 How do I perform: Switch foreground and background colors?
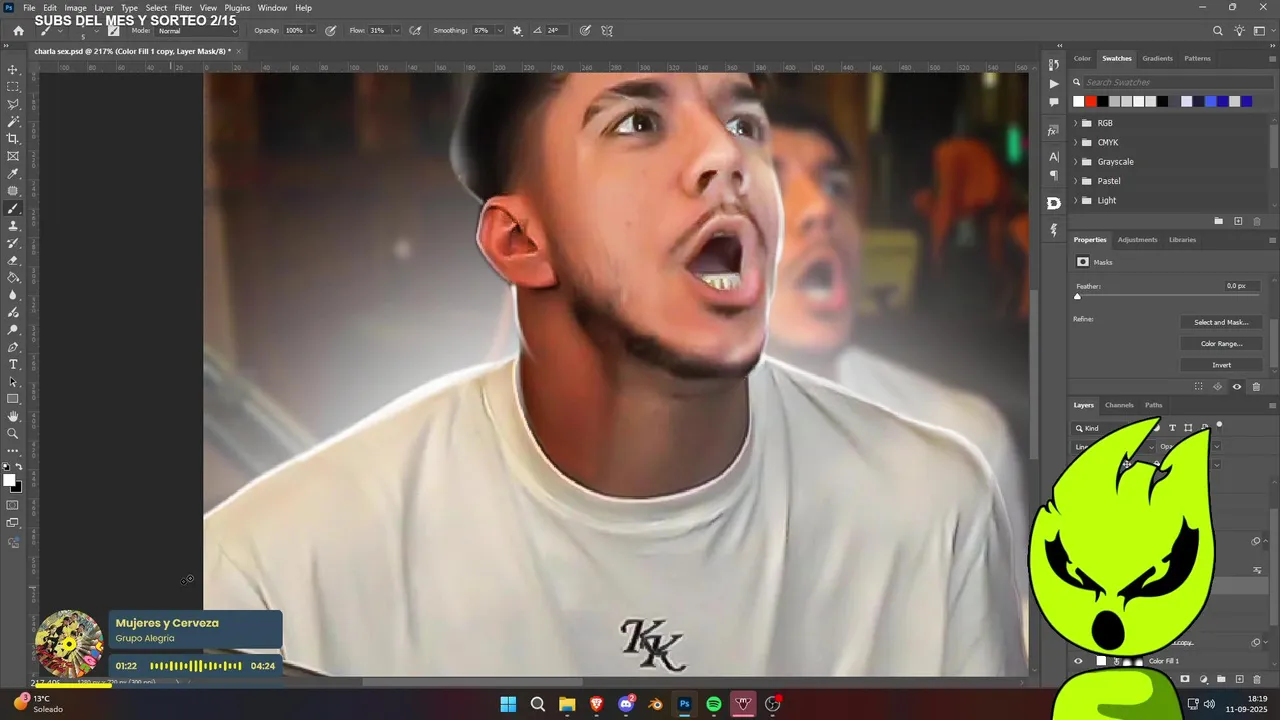point(19,467)
